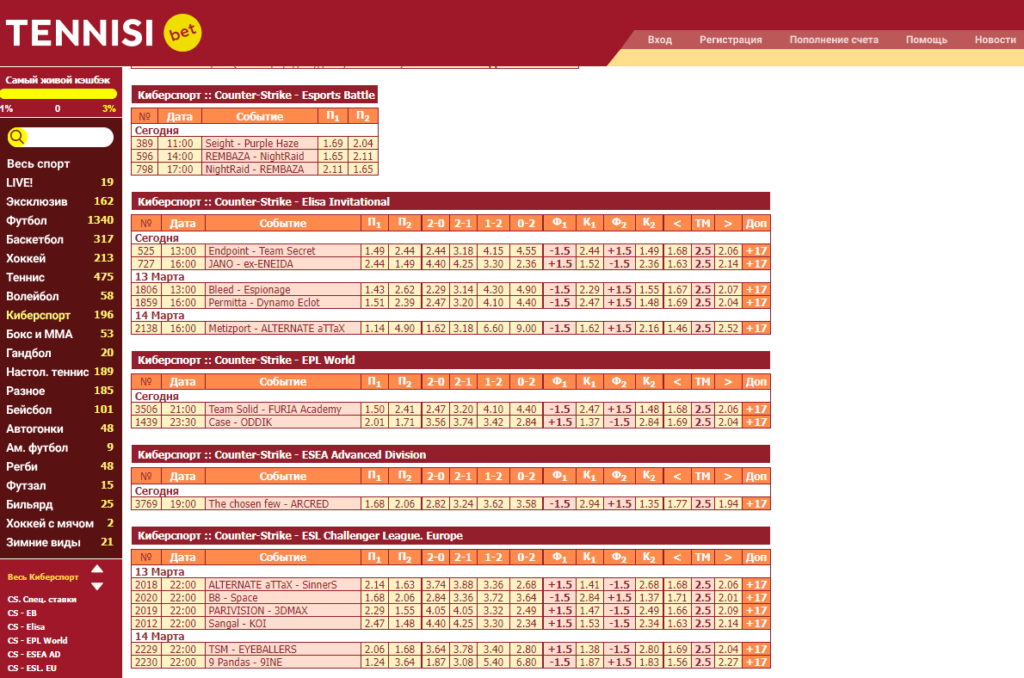Select Весь спорт in sidebar
Screen dimensions: 1024x678
pyautogui.click(x=38, y=164)
